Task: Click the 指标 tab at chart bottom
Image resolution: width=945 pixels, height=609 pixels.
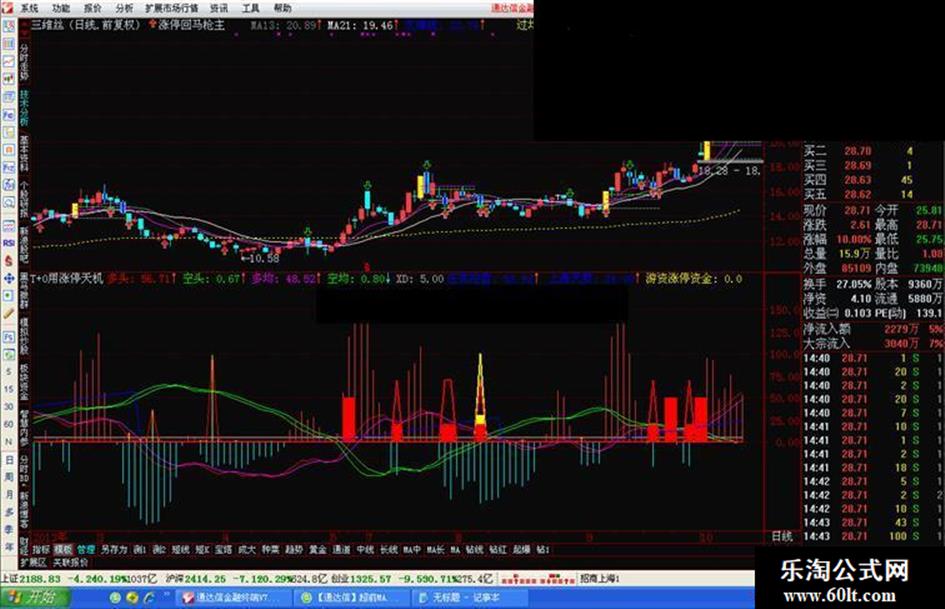Action: (x=42, y=549)
